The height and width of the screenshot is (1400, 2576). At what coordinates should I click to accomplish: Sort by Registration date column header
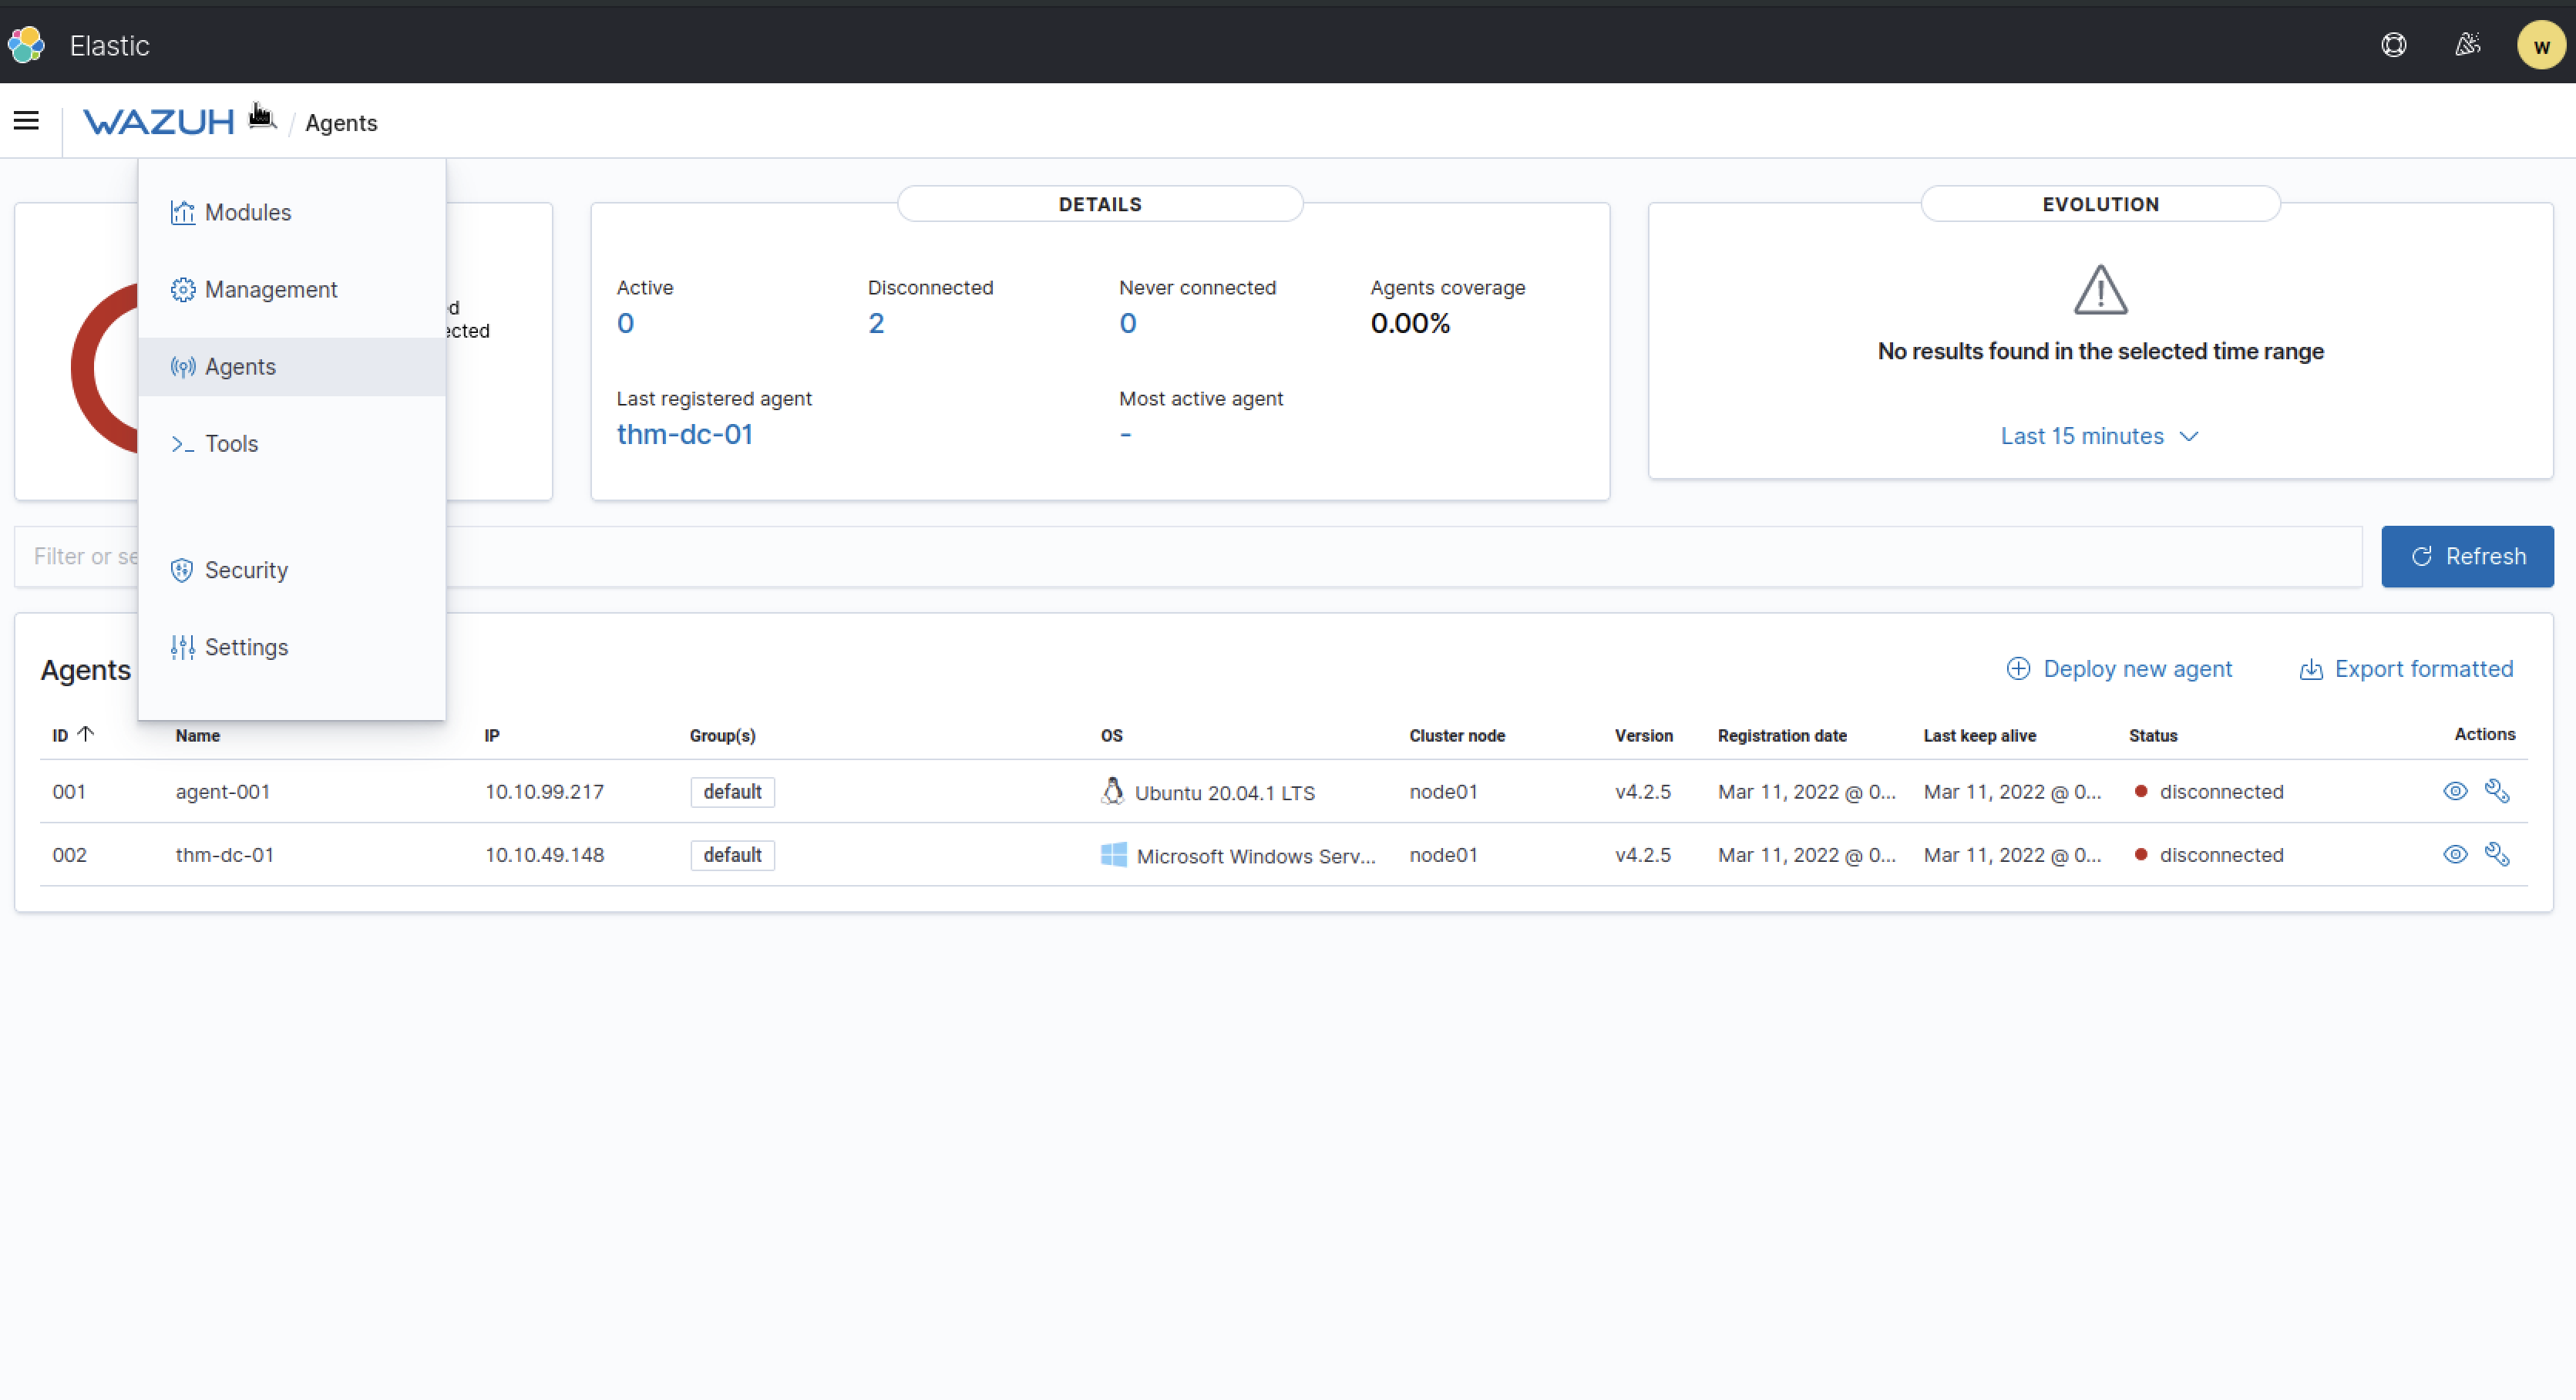point(1782,735)
